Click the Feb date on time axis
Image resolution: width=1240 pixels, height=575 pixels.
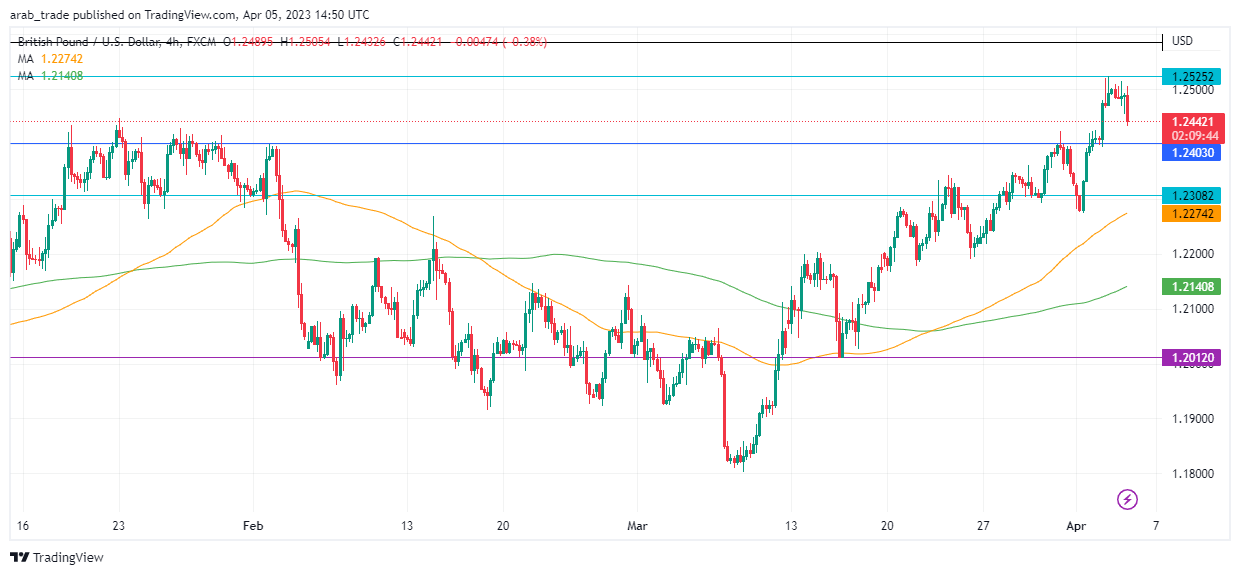click(253, 525)
